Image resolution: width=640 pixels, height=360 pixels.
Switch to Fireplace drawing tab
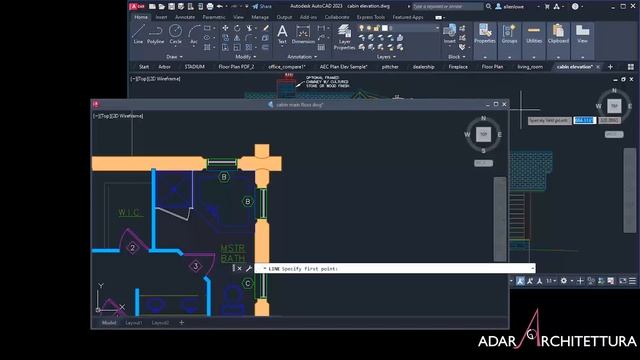coord(458,67)
